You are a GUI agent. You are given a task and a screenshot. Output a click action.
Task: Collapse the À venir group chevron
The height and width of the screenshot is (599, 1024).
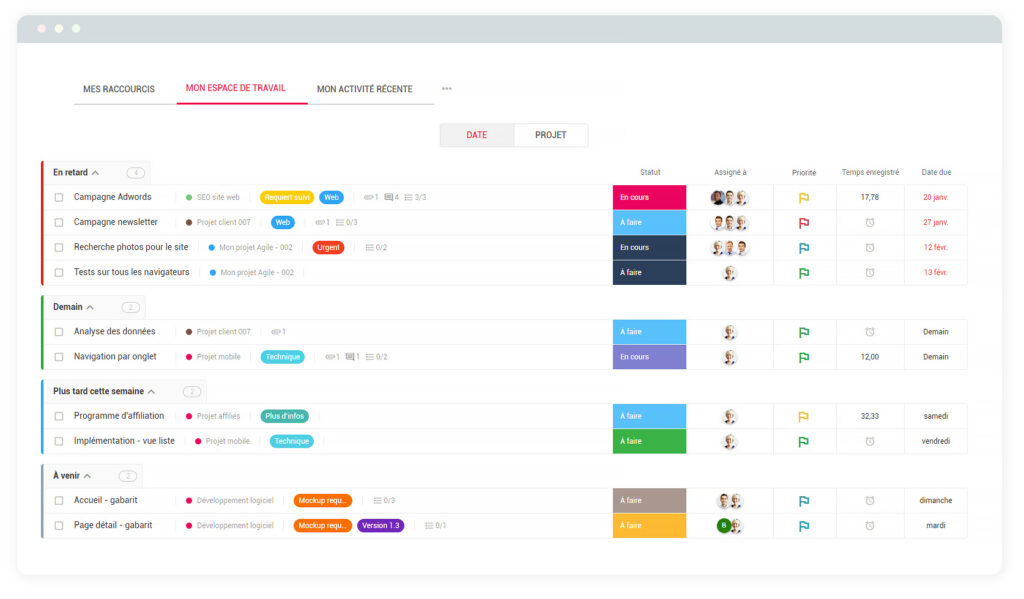pyautogui.click(x=88, y=476)
